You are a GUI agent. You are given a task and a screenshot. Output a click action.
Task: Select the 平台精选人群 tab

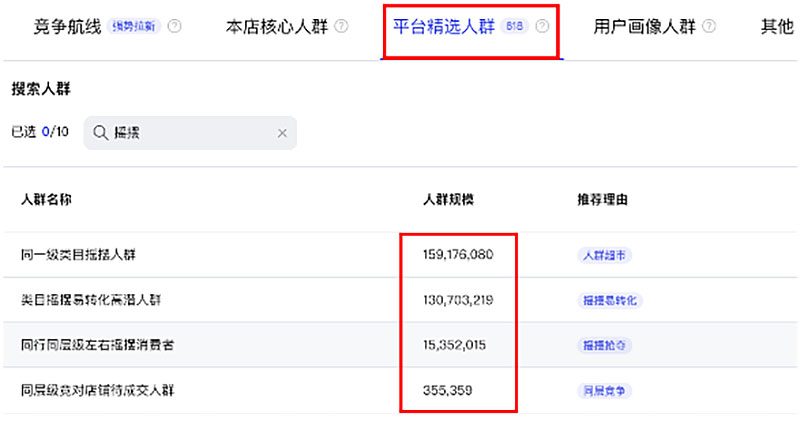coord(444,27)
